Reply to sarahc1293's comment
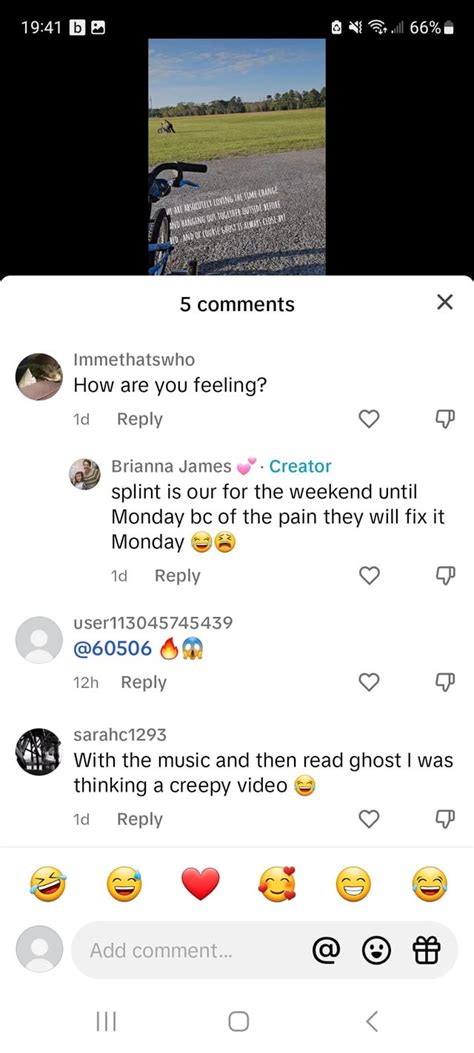The width and height of the screenshot is (474, 1053). pyautogui.click(x=140, y=819)
